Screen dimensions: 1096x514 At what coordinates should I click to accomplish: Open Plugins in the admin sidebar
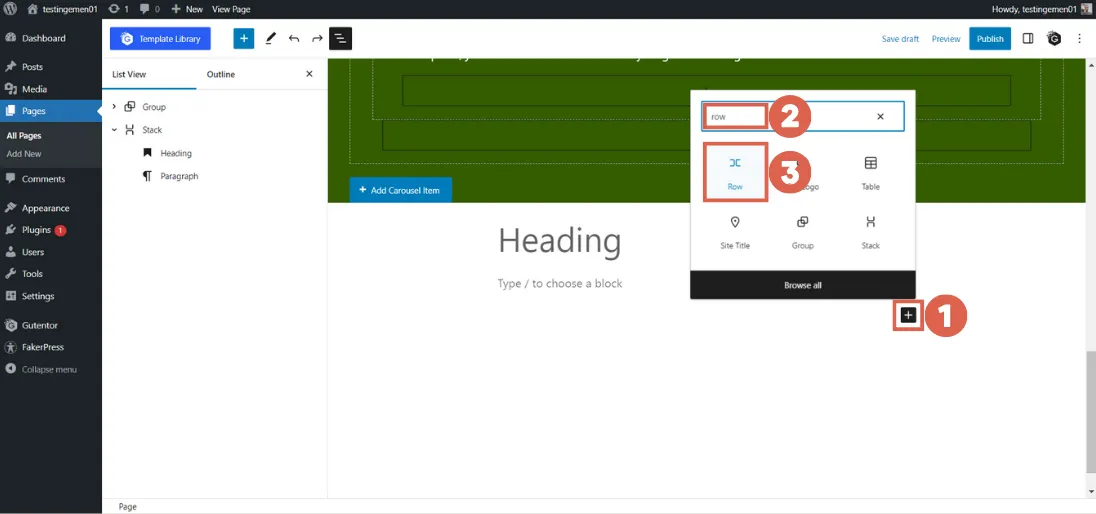(x=36, y=230)
